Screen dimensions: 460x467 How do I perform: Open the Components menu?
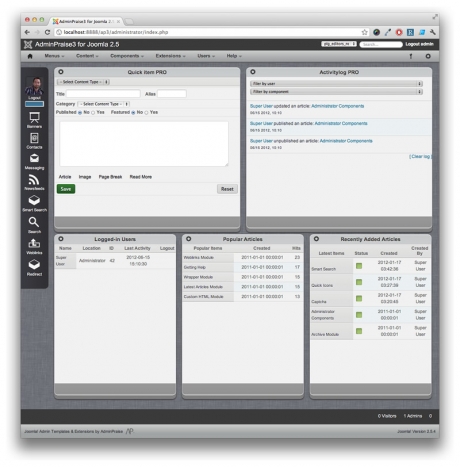click(127, 56)
